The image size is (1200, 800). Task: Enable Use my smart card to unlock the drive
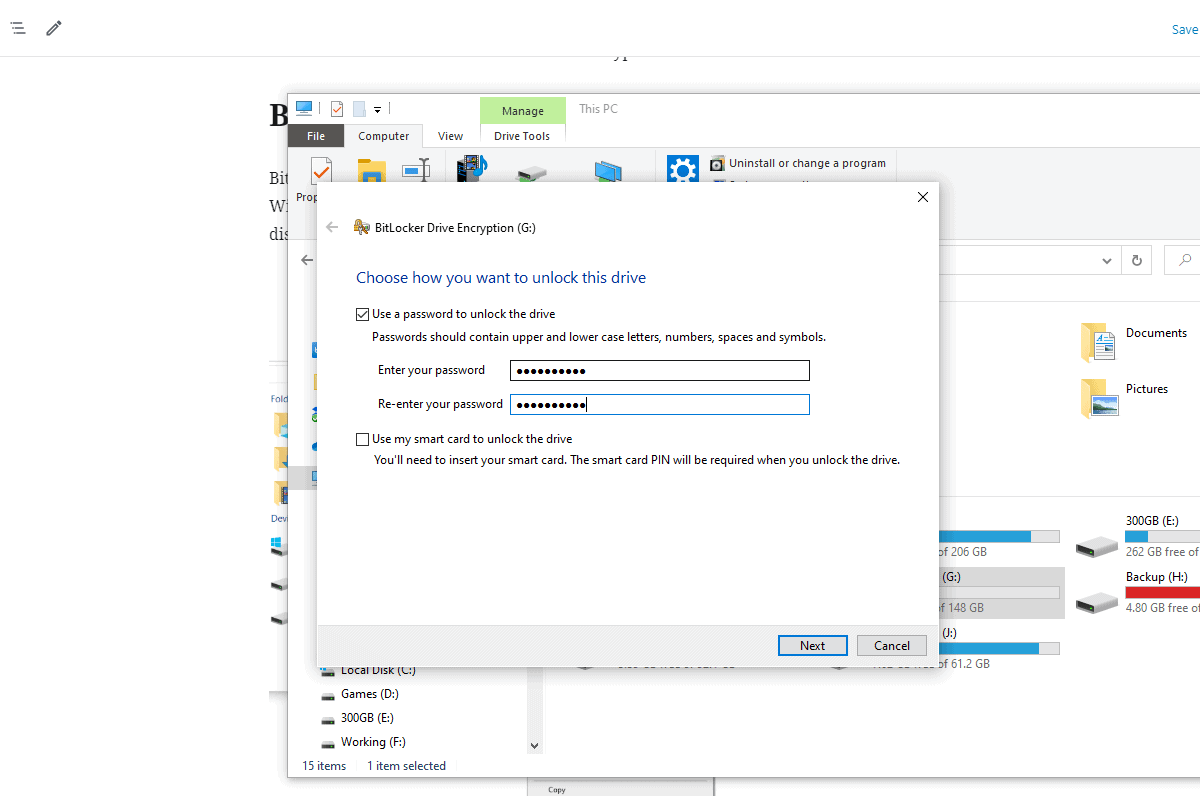[x=362, y=438]
